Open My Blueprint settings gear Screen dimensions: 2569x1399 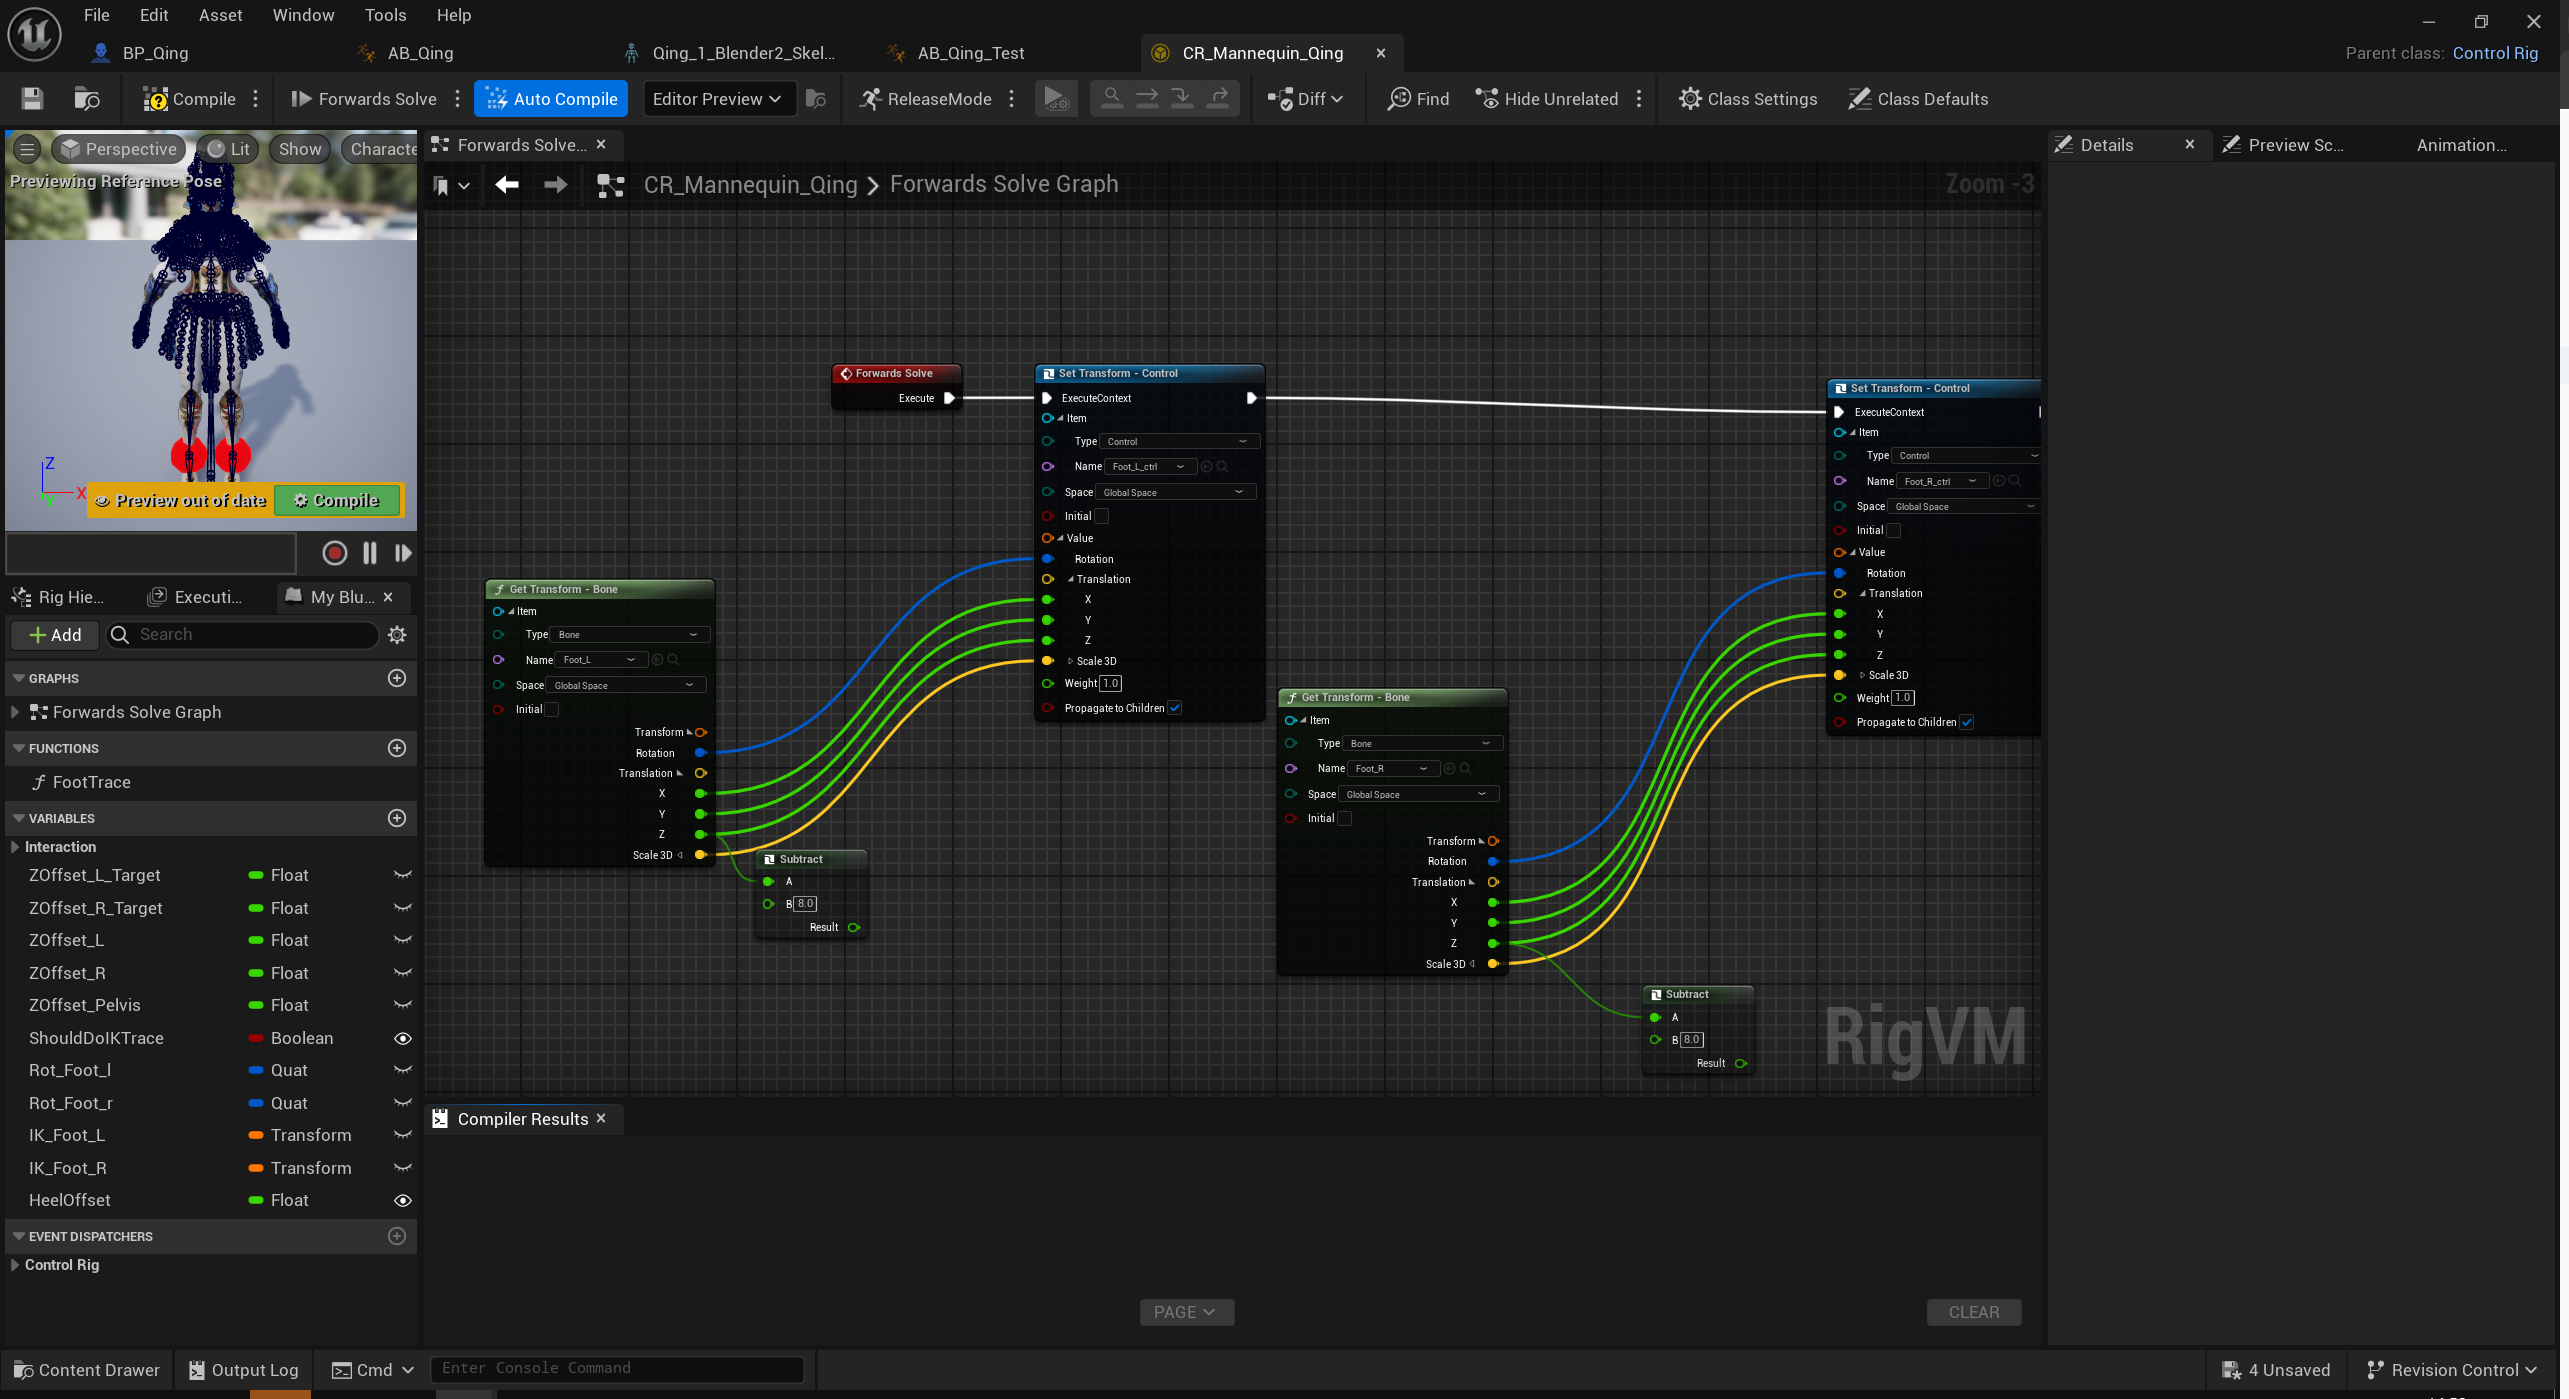397,635
